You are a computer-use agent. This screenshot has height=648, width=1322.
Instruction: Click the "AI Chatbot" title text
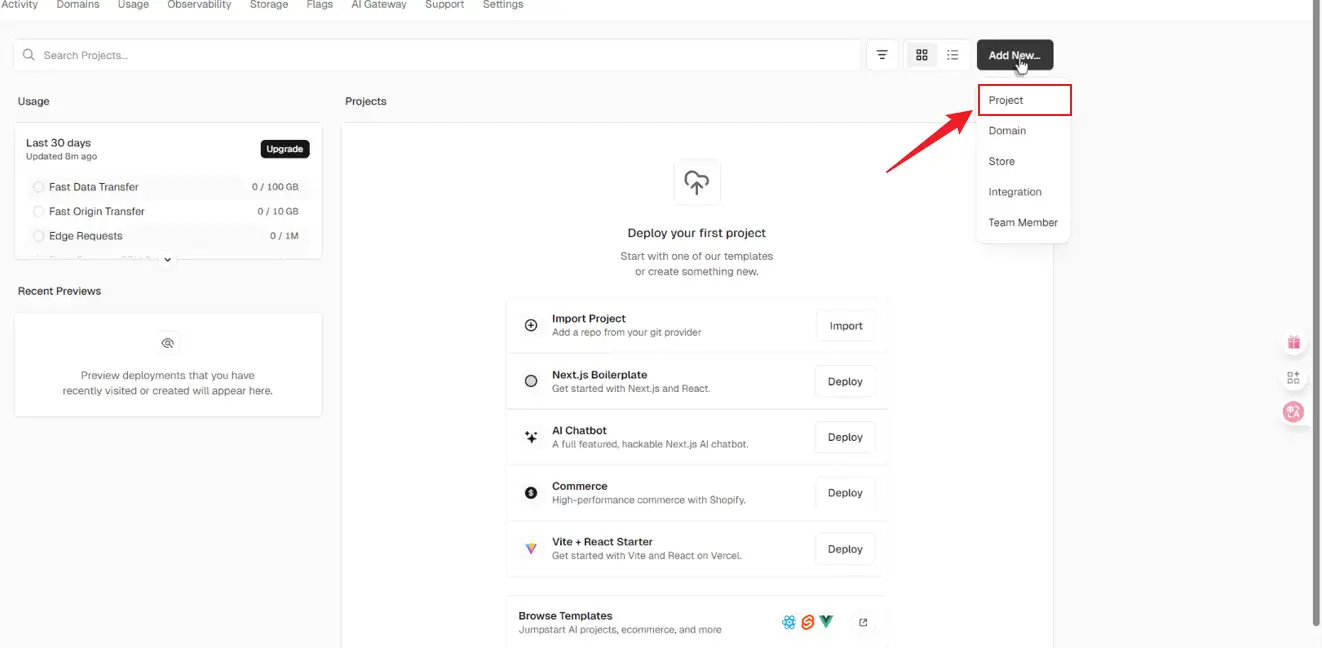click(x=580, y=431)
